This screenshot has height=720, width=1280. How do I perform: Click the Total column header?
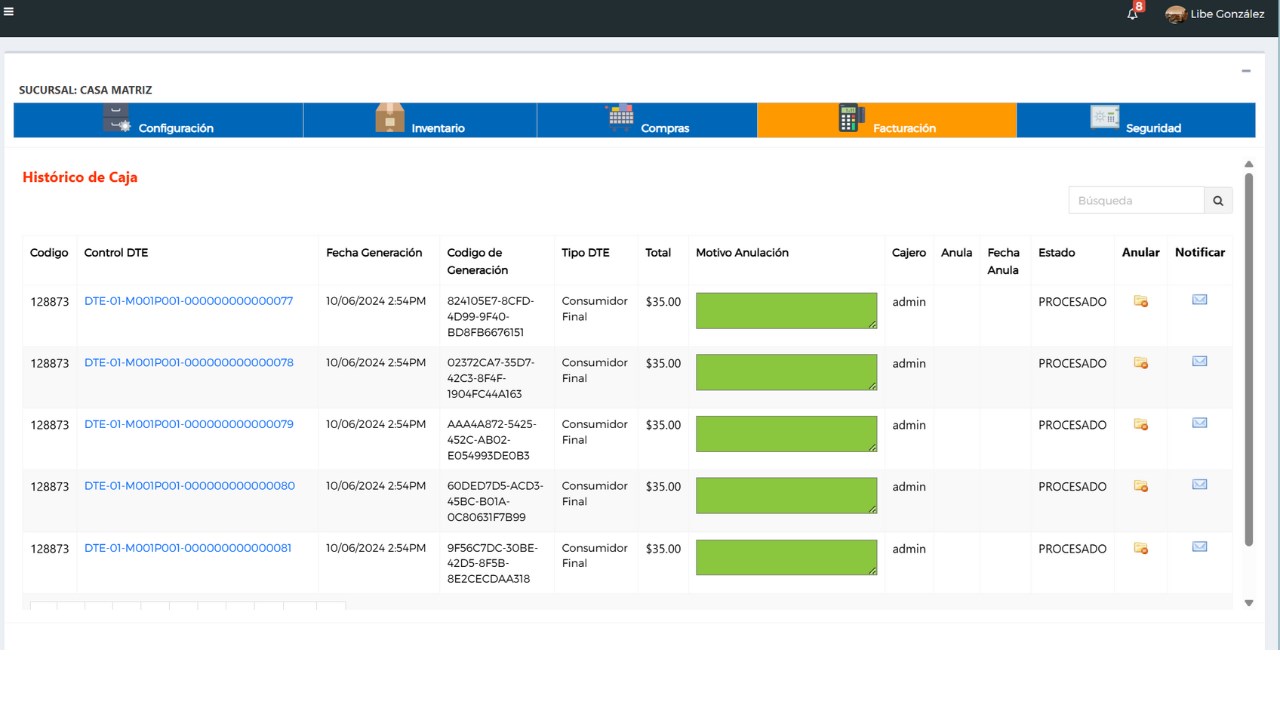point(658,253)
